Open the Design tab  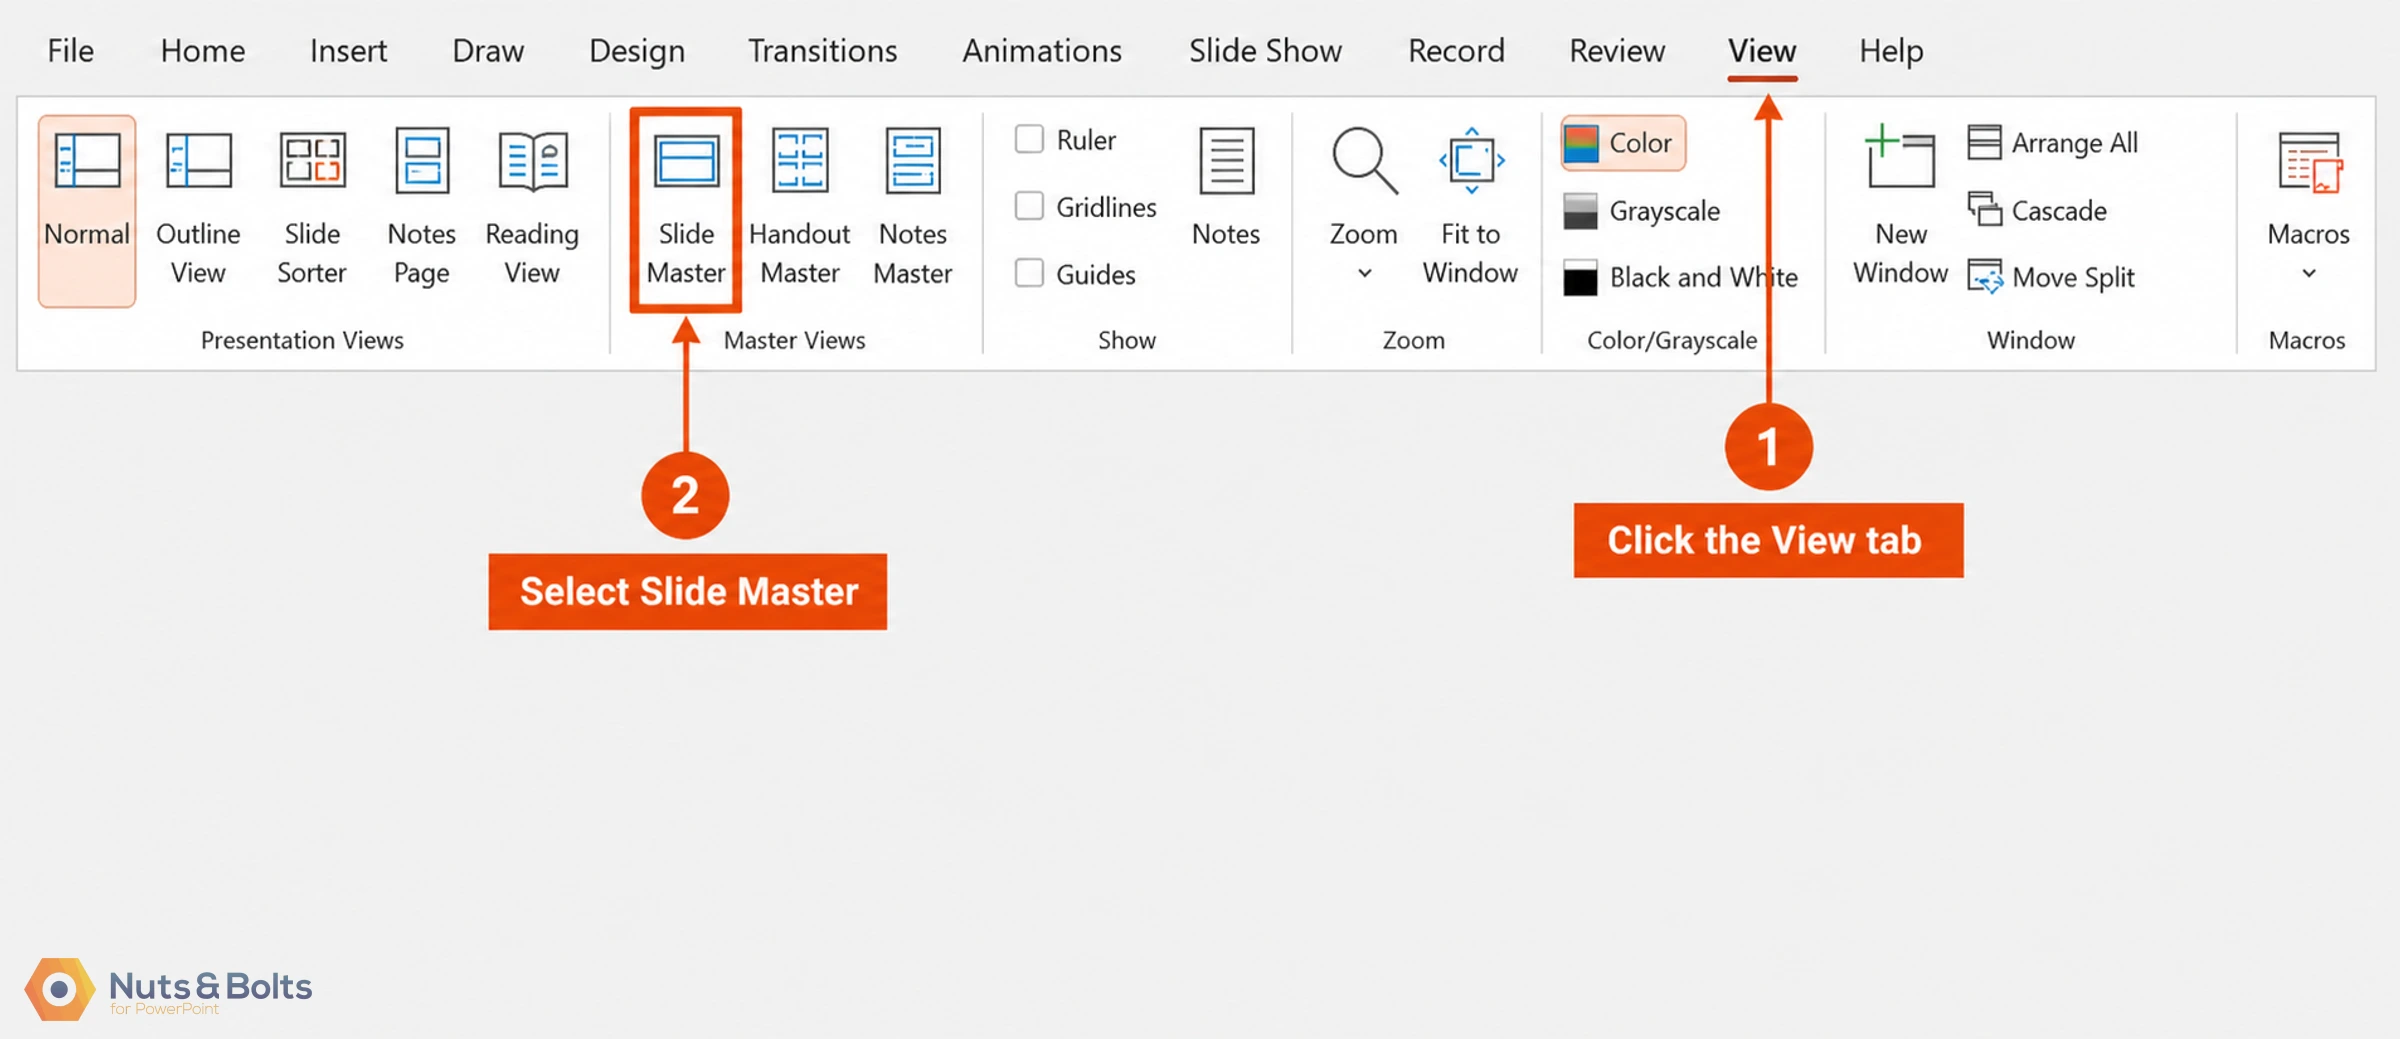[x=637, y=50]
